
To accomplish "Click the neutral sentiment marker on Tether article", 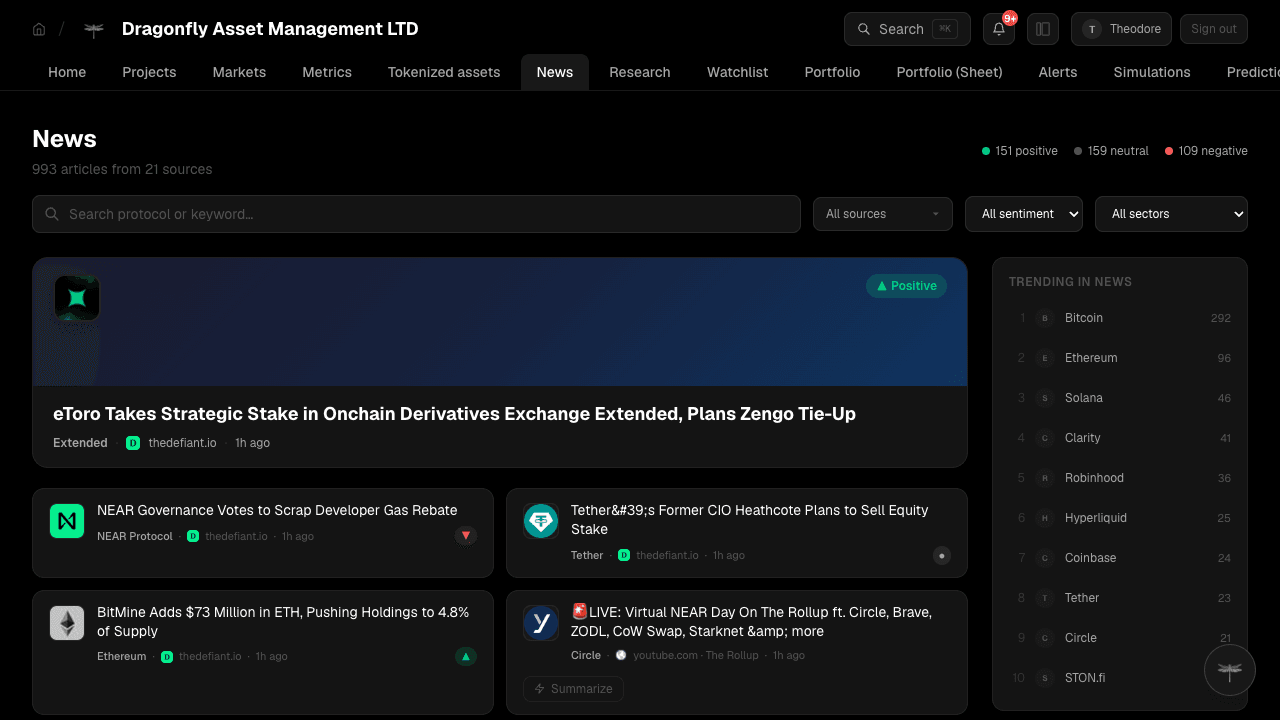I will pyautogui.click(x=941, y=555).
